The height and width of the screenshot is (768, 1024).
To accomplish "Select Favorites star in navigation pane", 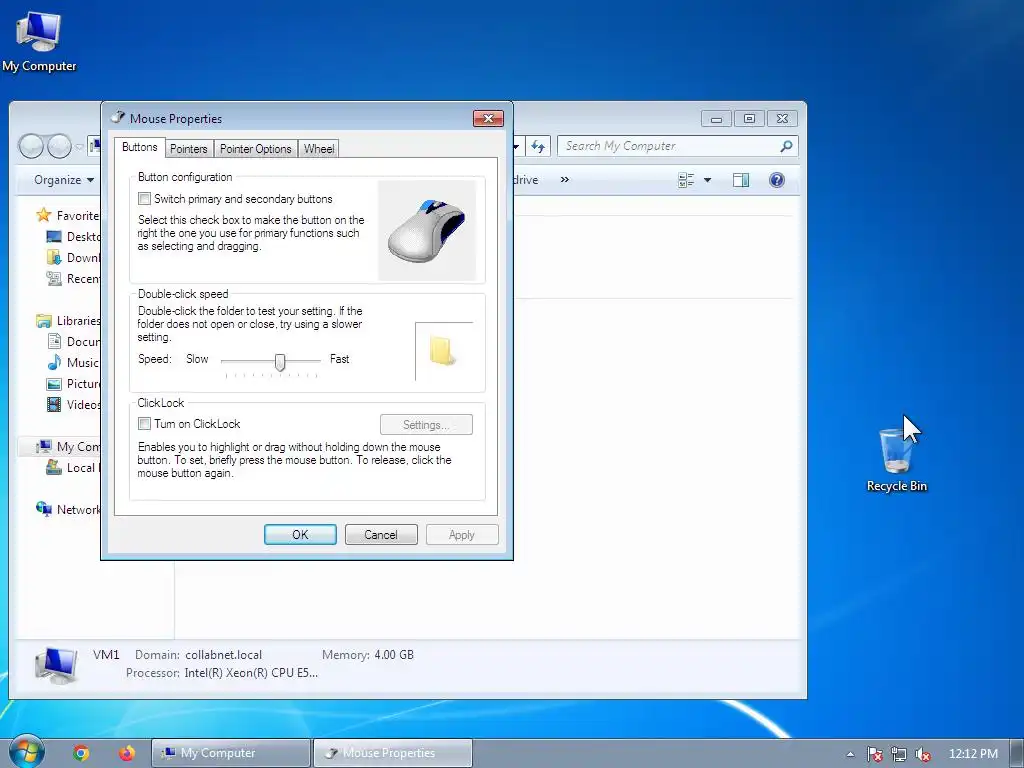I will pos(44,215).
